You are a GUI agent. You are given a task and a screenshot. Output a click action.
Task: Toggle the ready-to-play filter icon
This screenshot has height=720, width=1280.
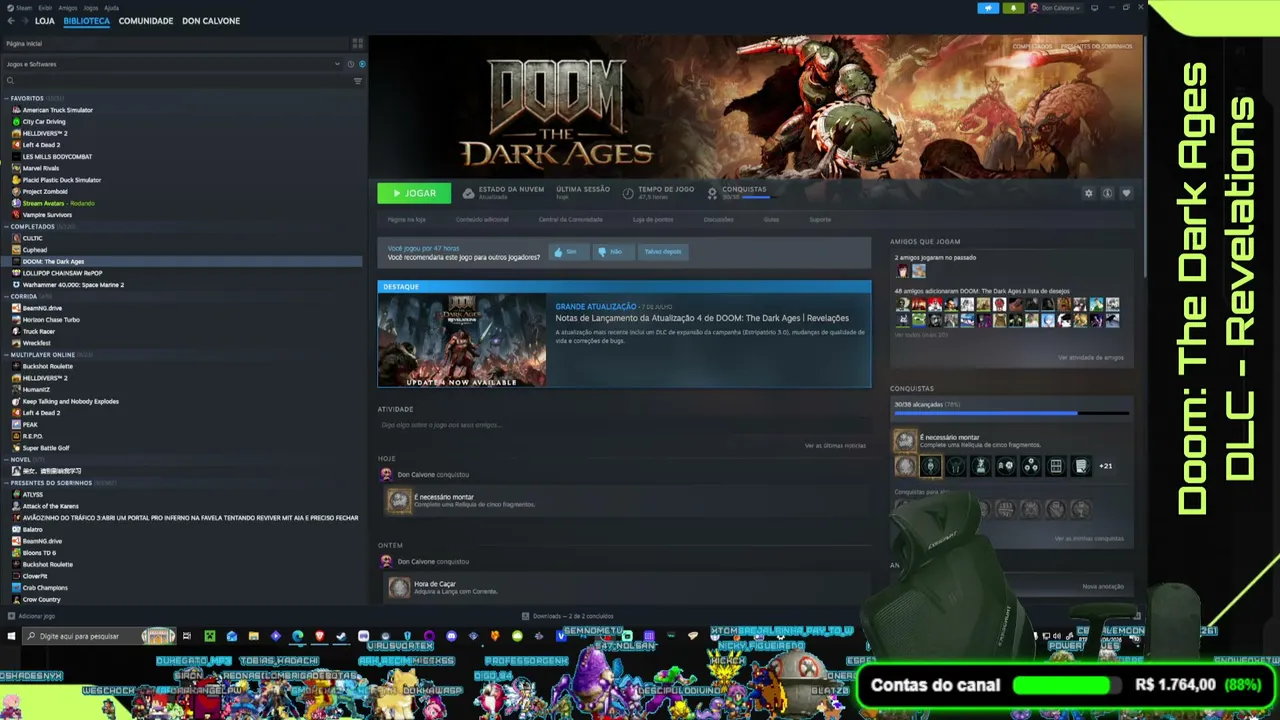362,64
